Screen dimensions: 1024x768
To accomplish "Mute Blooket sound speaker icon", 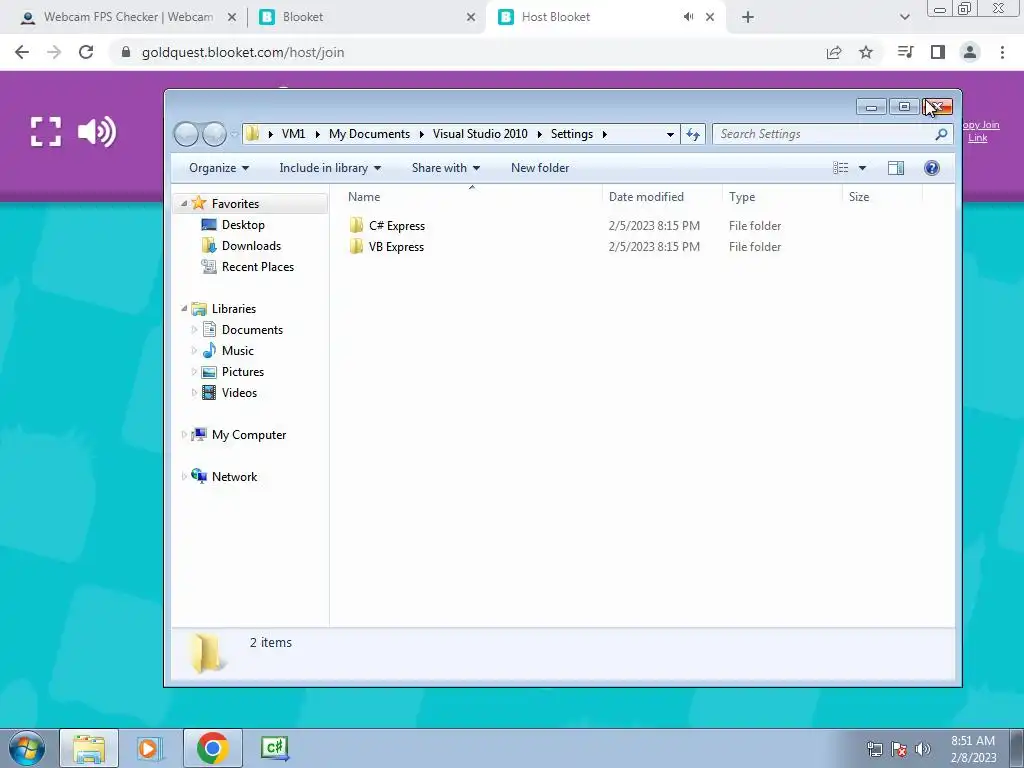I will 97,132.
